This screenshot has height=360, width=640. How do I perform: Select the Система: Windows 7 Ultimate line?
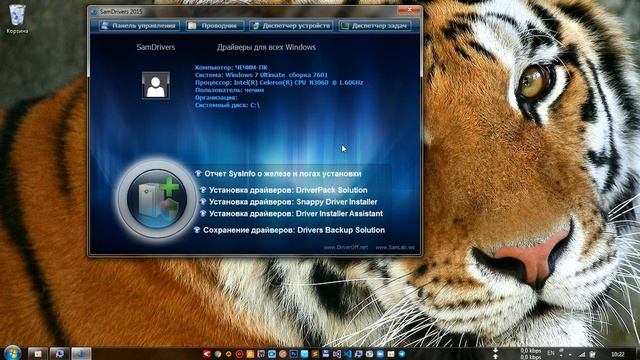(261, 75)
